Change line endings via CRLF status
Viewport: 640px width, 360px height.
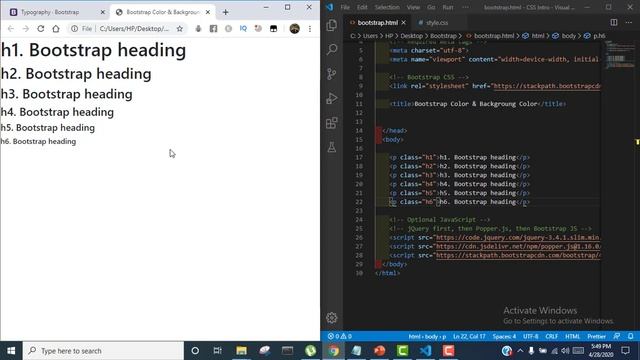[x=551, y=336]
